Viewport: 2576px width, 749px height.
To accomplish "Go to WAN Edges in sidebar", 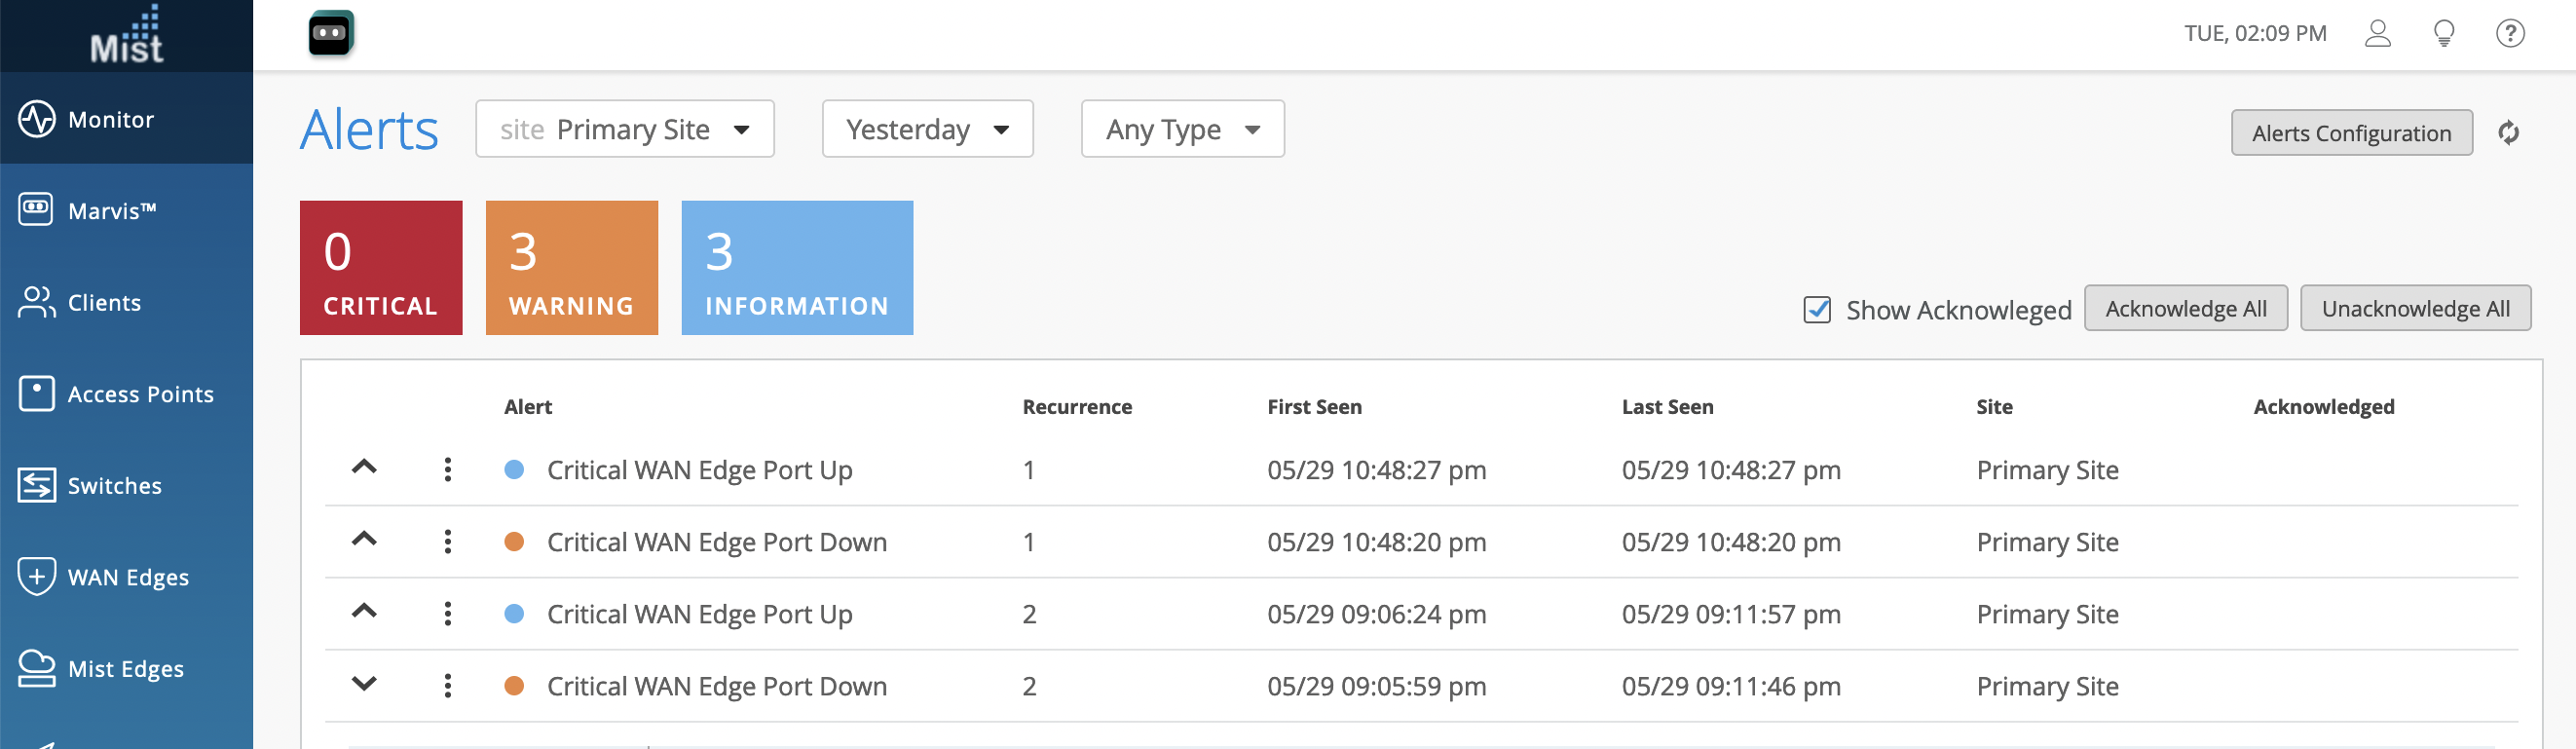I will tap(127, 577).
